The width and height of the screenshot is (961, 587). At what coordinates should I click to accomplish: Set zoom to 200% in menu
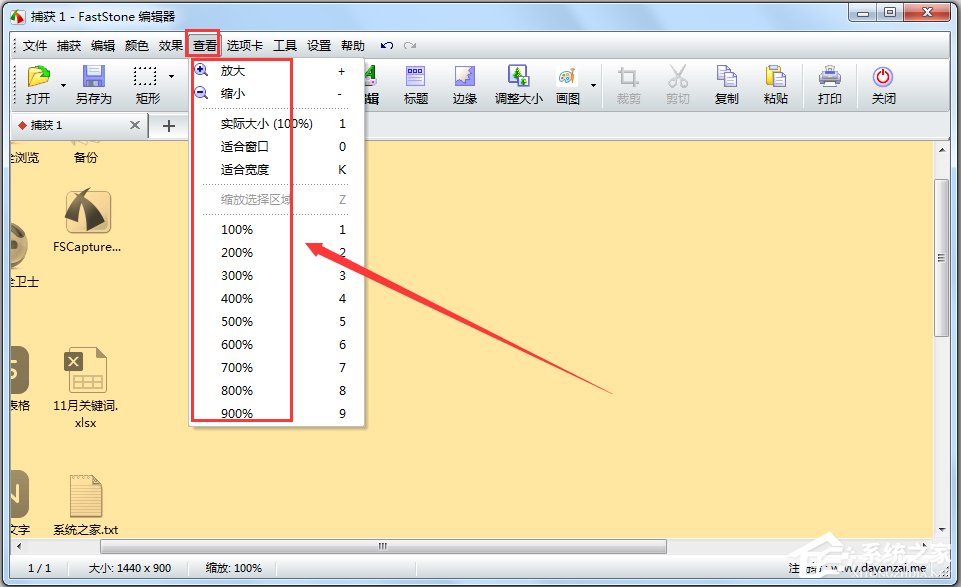click(277, 252)
